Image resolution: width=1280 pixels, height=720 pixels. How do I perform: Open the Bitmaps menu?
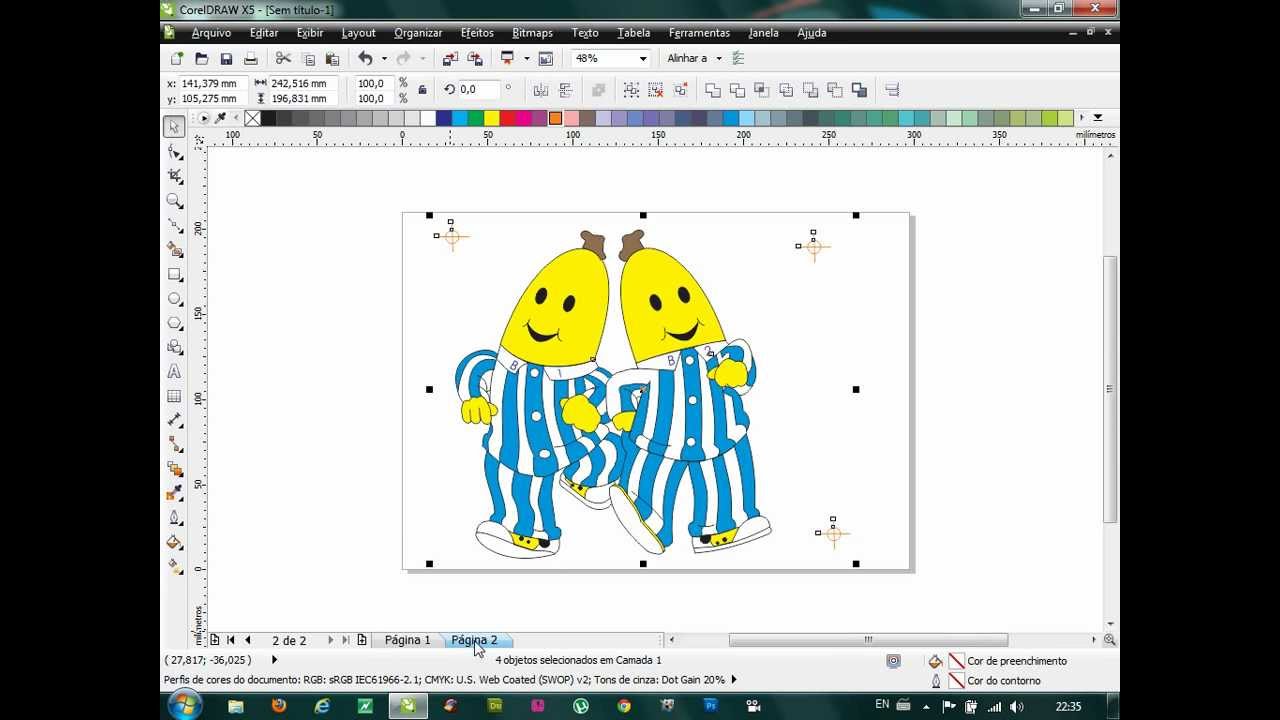532,33
